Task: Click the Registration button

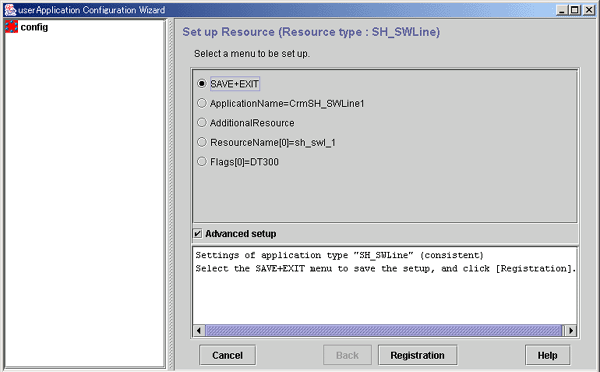Action: 417,355
